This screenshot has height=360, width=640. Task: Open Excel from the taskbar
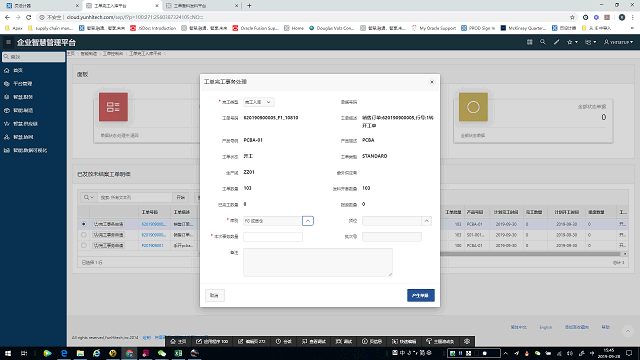click(x=178, y=353)
